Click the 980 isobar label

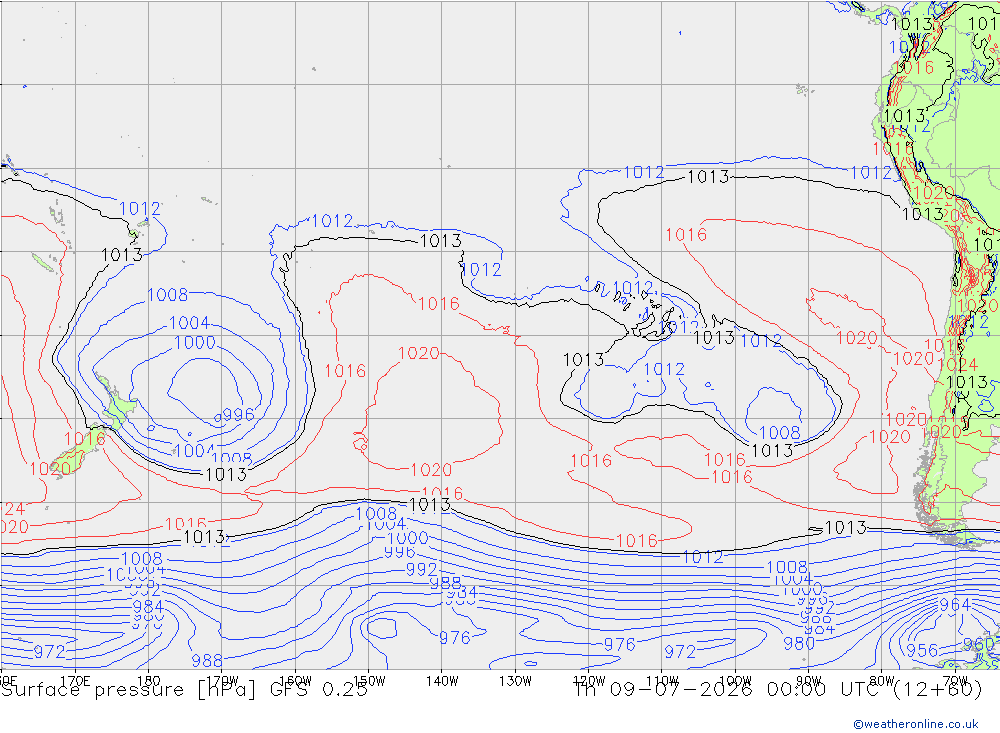(x=799, y=643)
